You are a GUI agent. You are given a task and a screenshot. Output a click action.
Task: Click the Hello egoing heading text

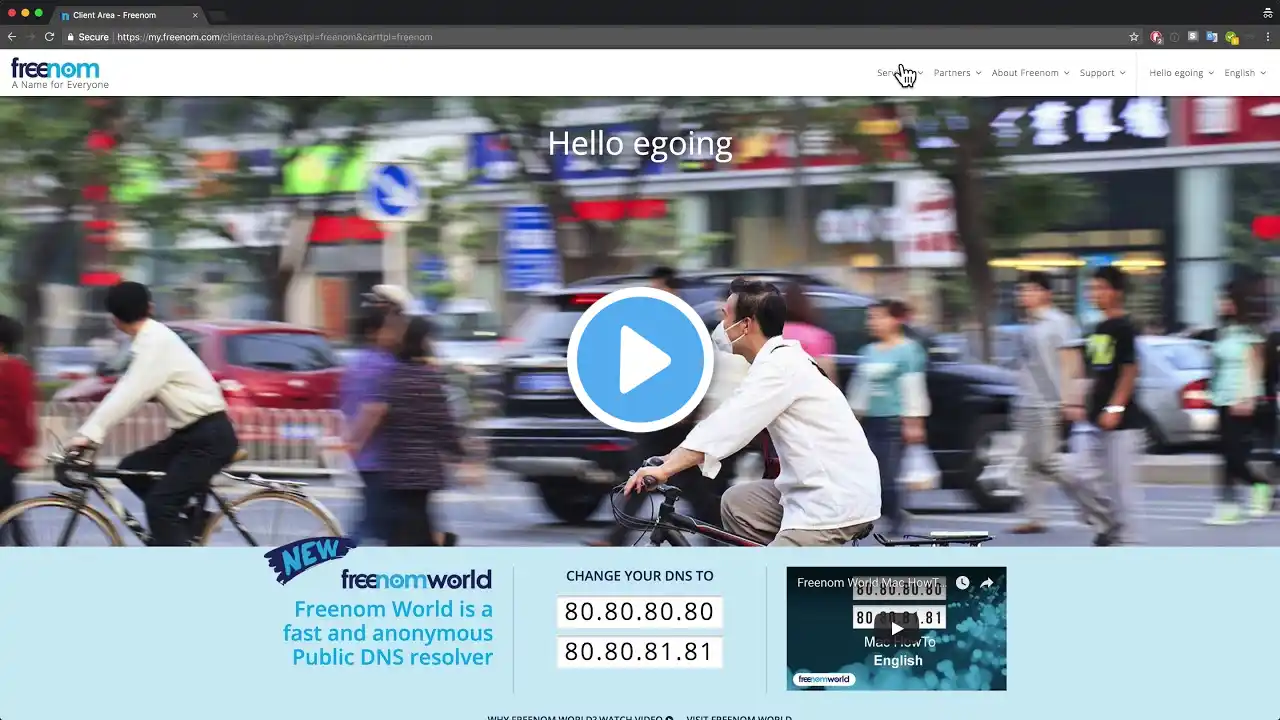(x=640, y=144)
